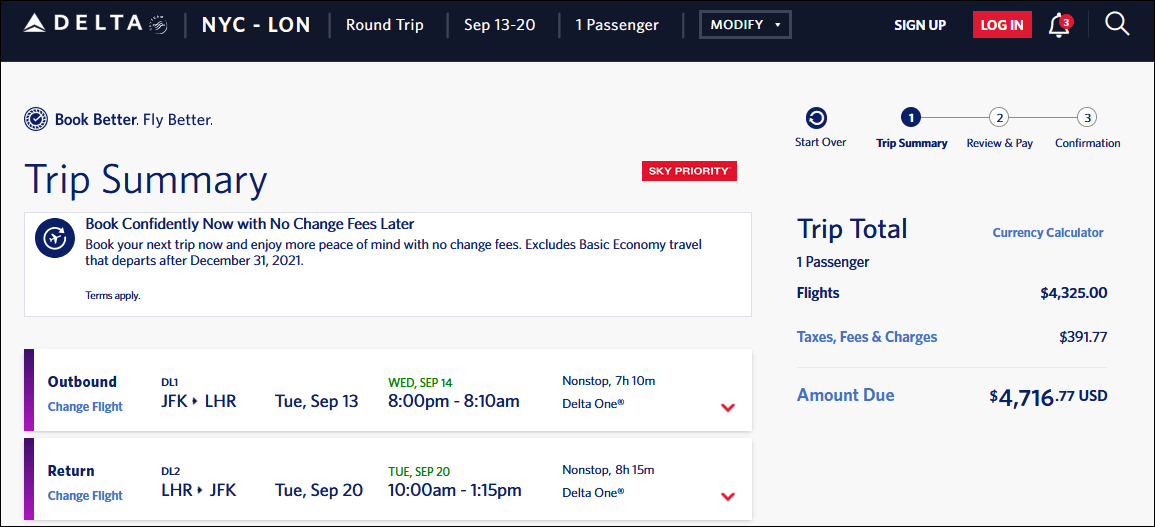Change Flight for the Outbound leg
Screen dimensions: 1155x527
coord(85,407)
